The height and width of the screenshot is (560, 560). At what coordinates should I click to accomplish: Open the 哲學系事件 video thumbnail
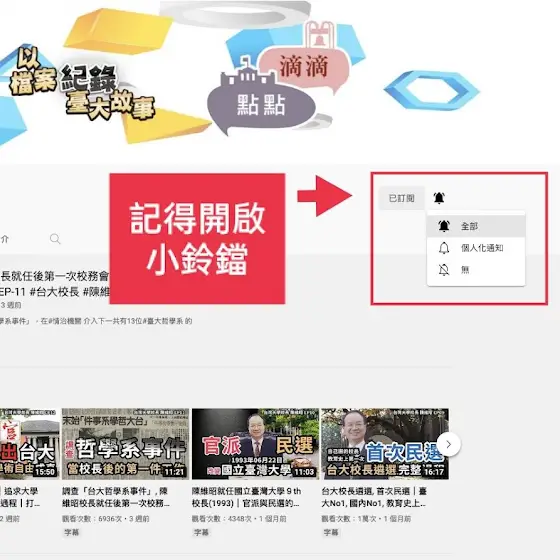125,444
